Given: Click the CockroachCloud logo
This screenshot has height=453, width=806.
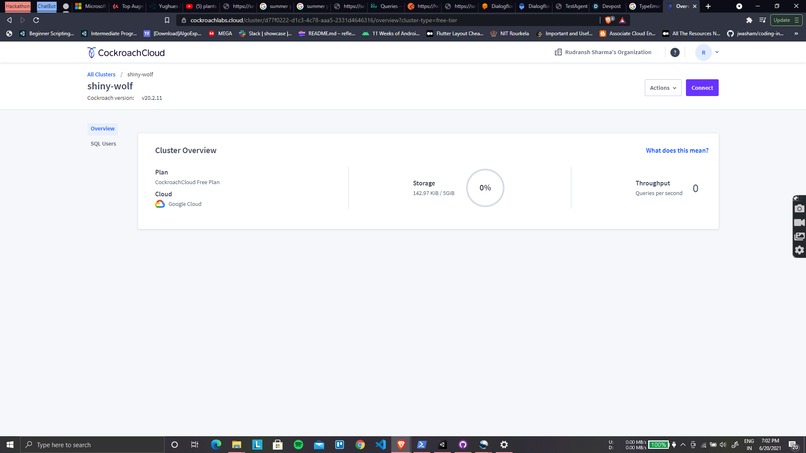Looking at the screenshot, I should [x=126, y=52].
